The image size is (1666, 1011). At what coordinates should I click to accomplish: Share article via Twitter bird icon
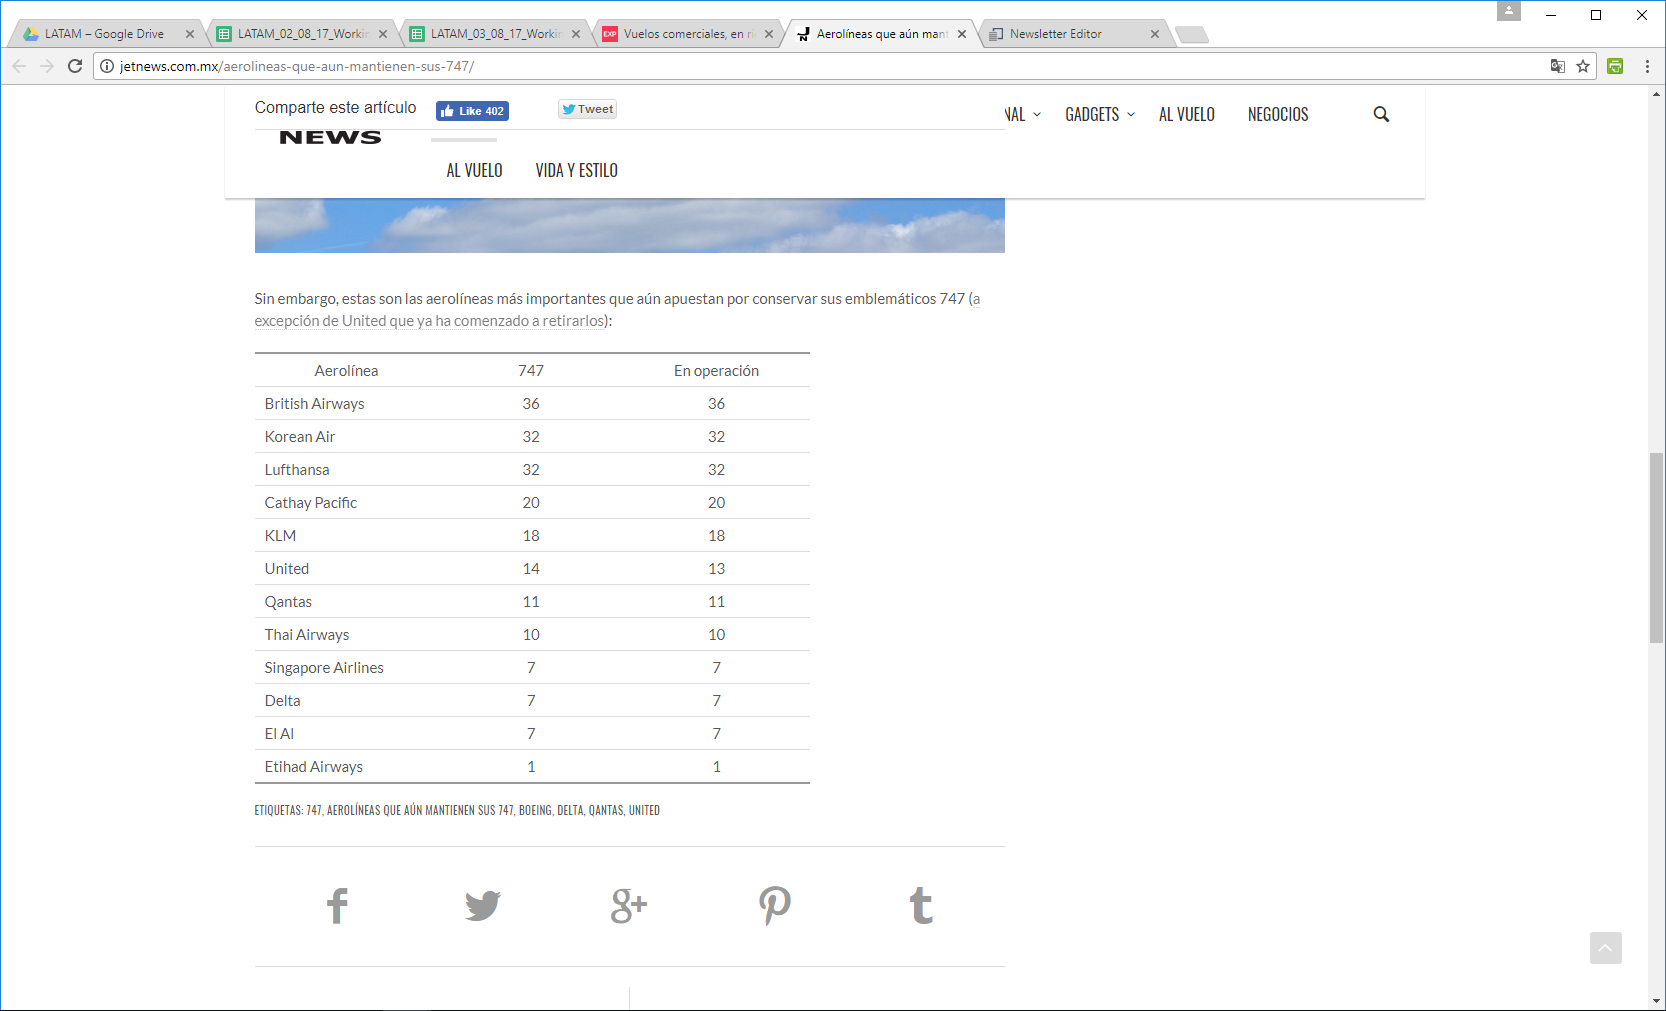(x=483, y=906)
